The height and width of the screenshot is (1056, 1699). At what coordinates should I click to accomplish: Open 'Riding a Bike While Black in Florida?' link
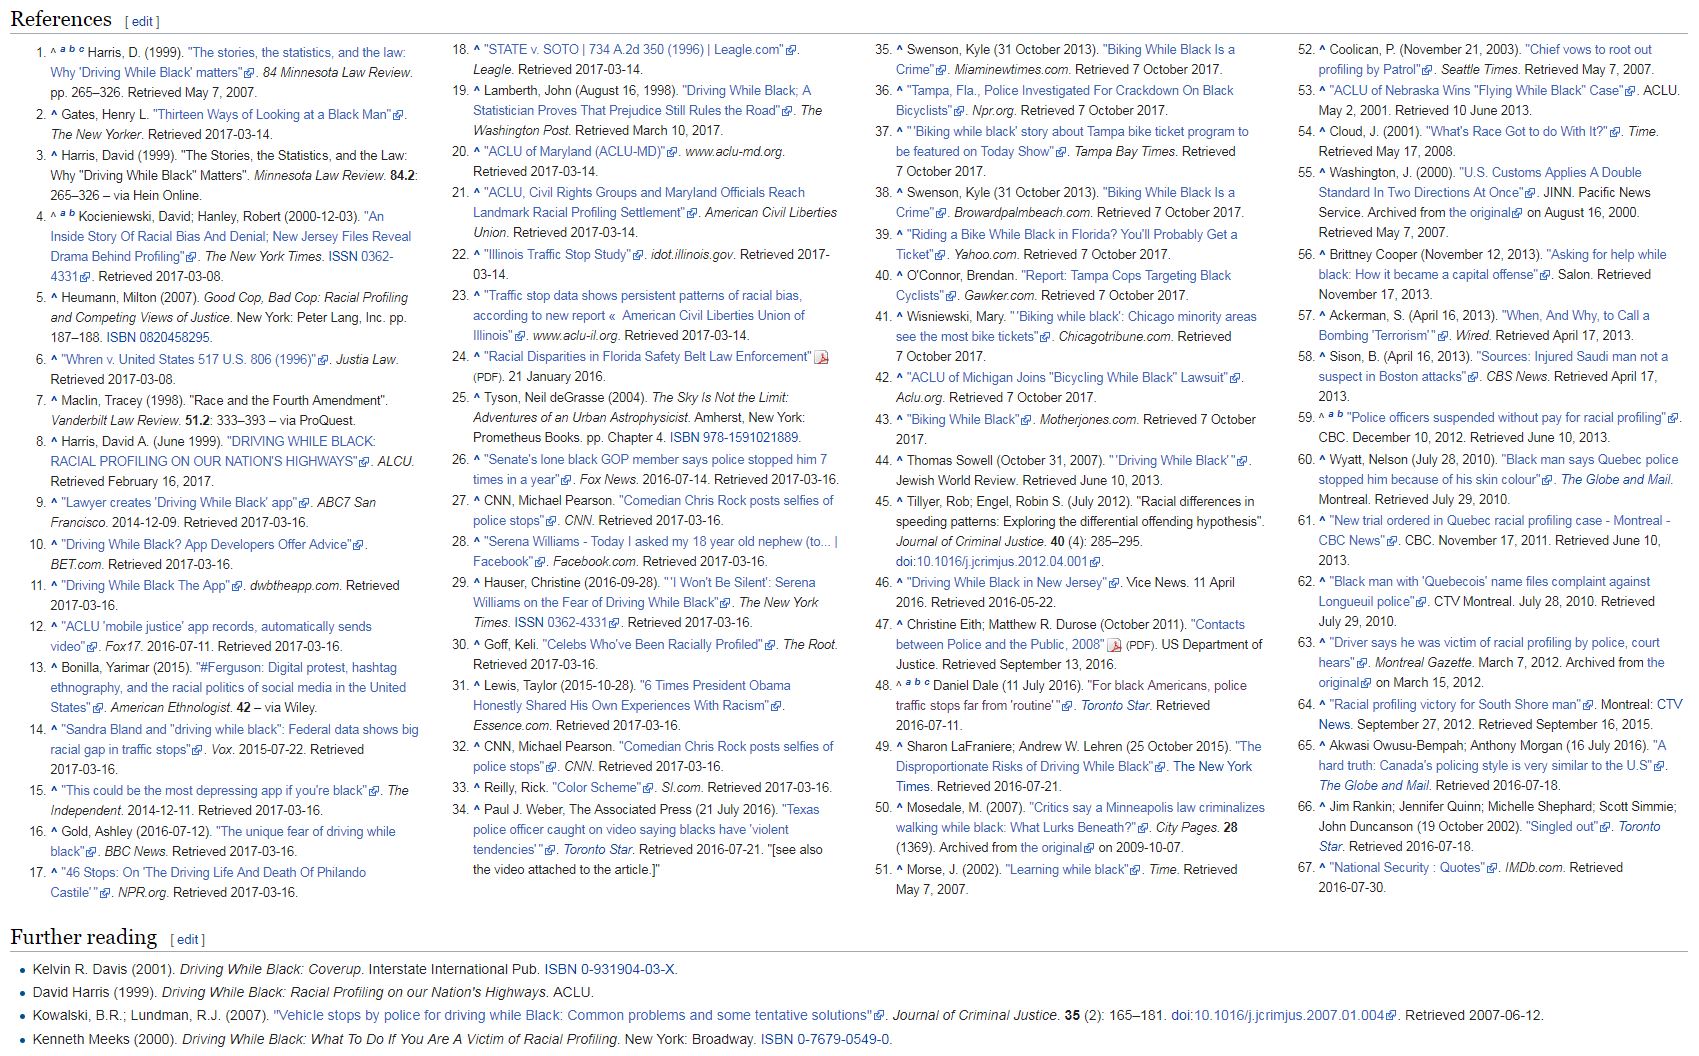[x=1066, y=245]
